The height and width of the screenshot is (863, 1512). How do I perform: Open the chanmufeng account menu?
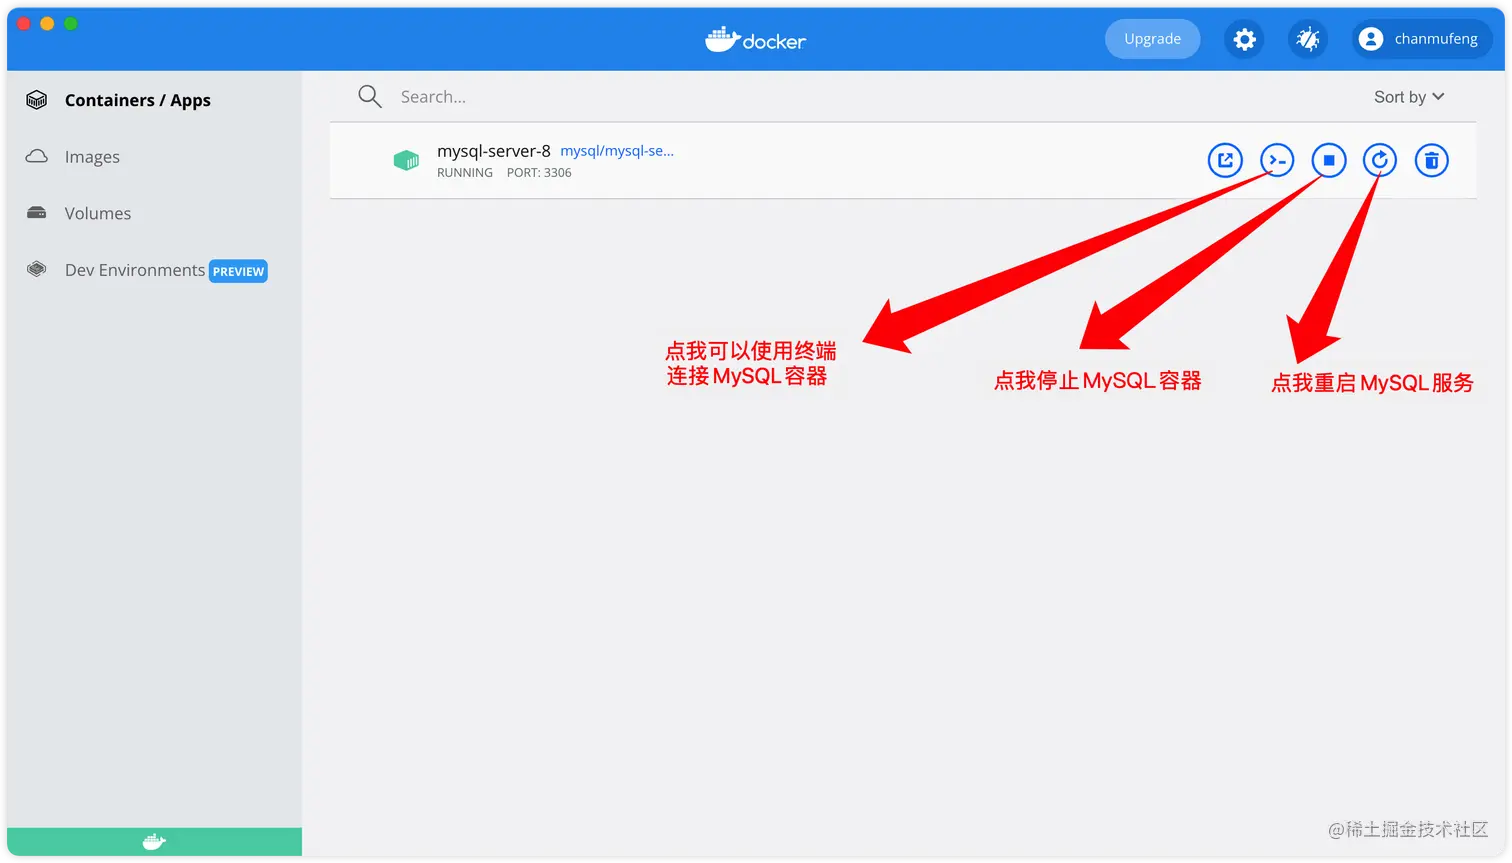coord(1422,39)
